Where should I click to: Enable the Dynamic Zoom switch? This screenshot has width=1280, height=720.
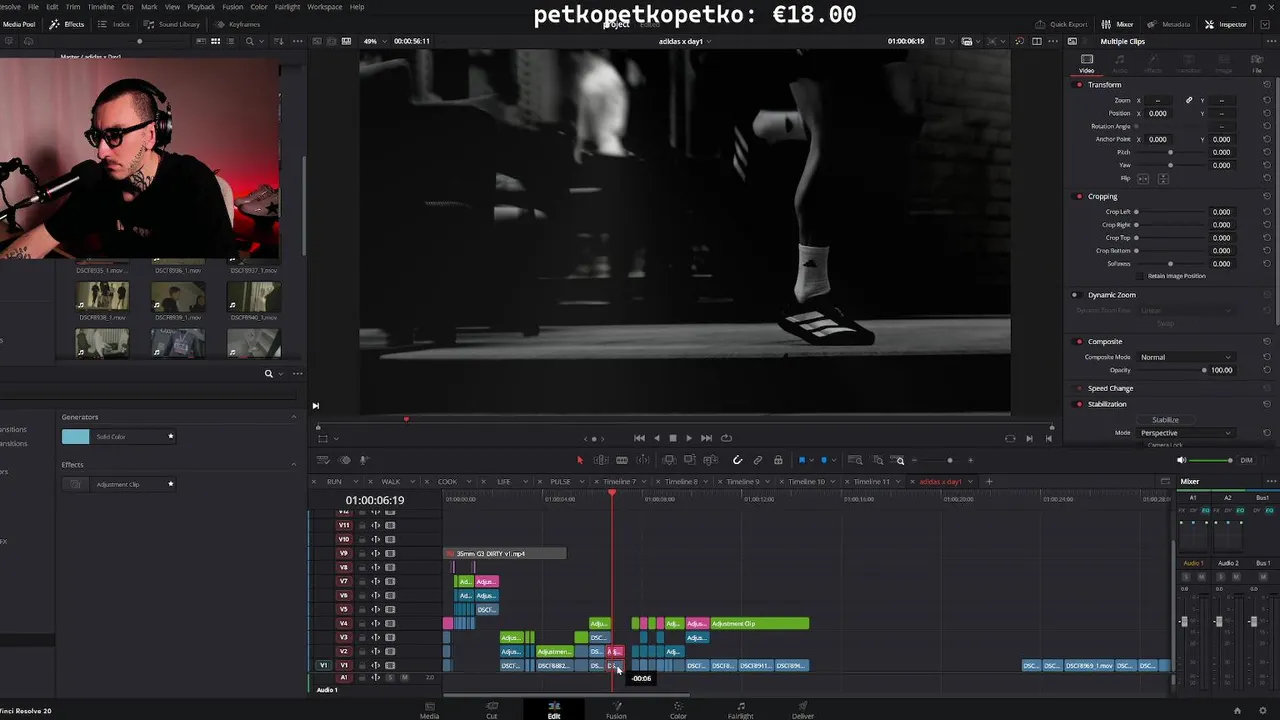tap(1075, 295)
